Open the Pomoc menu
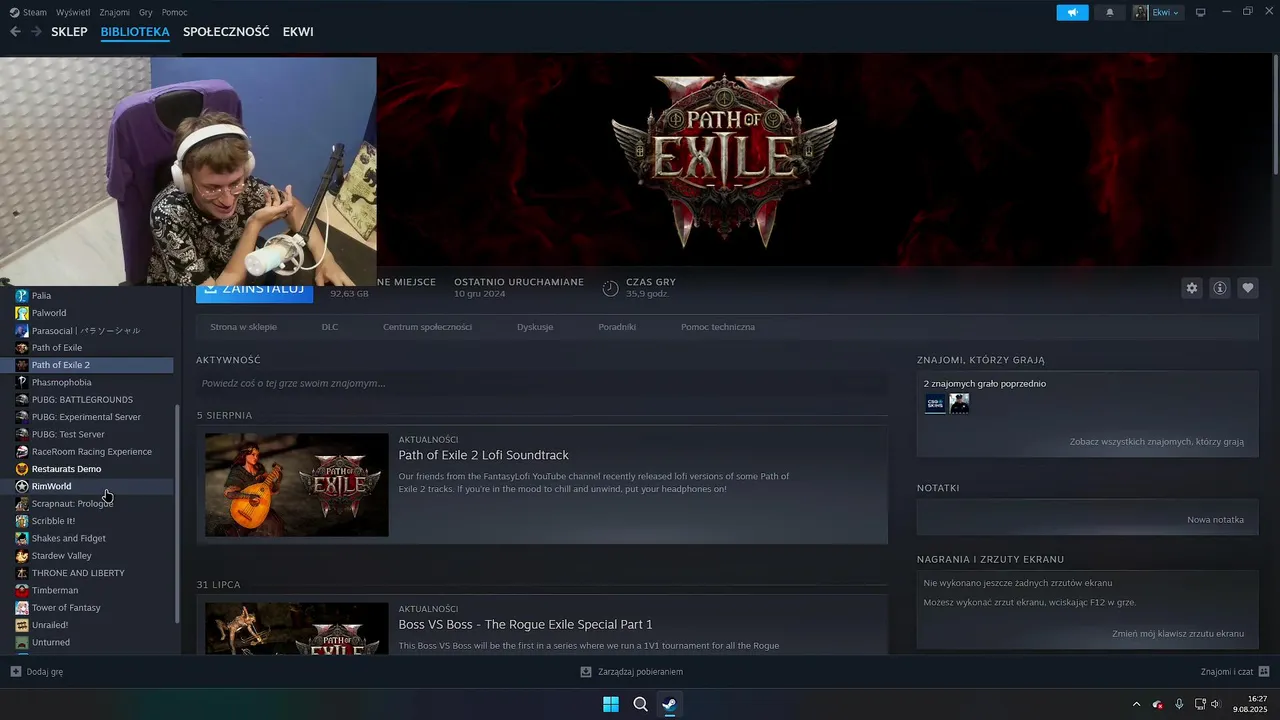The image size is (1280, 720). click(x=174, y=13)
